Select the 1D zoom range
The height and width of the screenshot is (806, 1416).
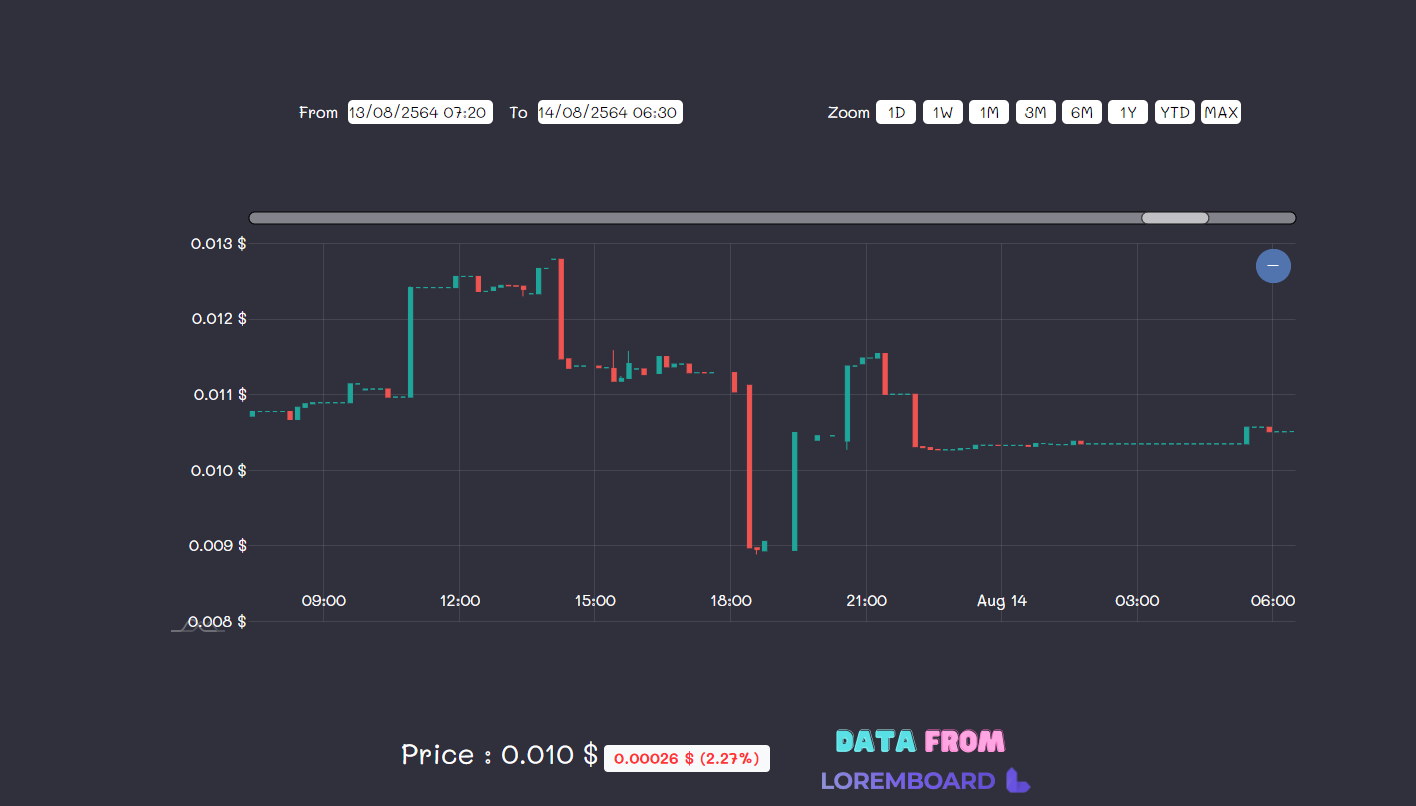[x=896, y=113]
